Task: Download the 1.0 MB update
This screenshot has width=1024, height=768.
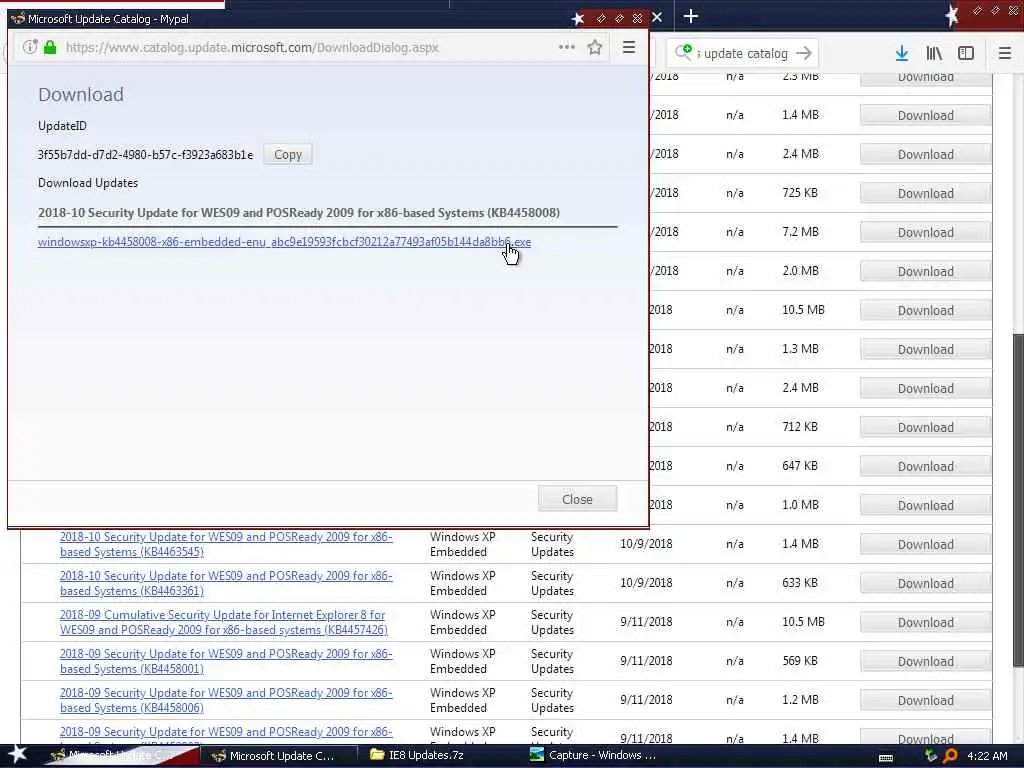Action: [925, 505]
